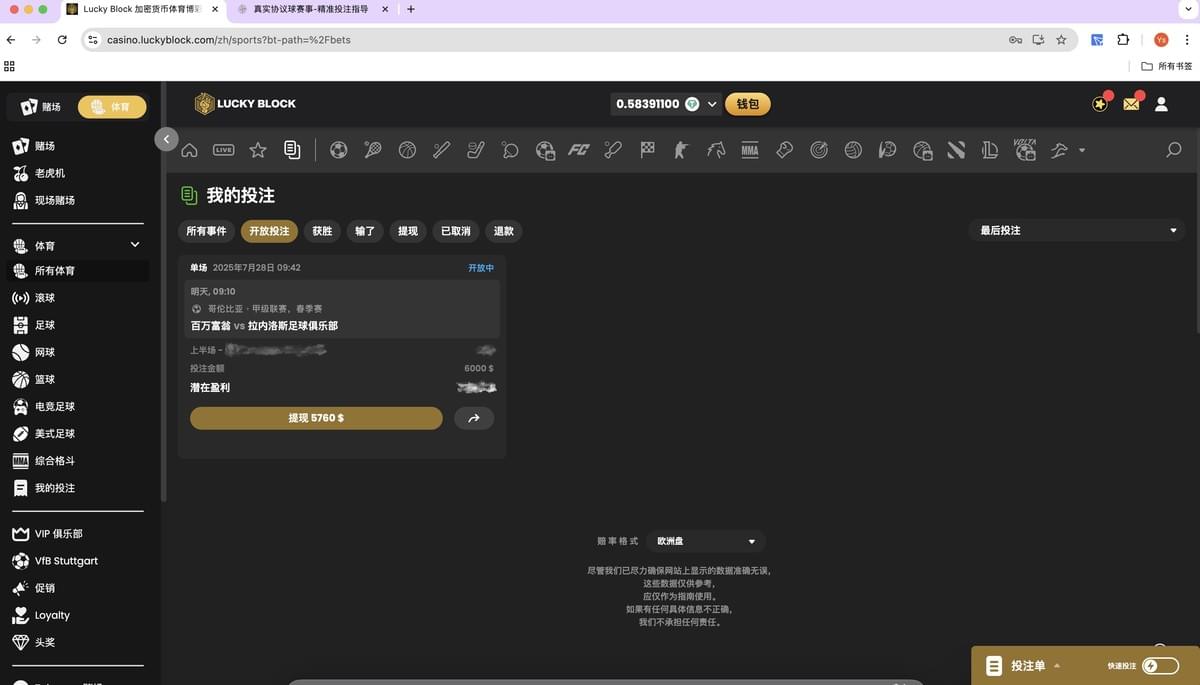Select the soccer ball icon in sports bar
This screenshot has width=1200, height=685.
click(339, 150)
